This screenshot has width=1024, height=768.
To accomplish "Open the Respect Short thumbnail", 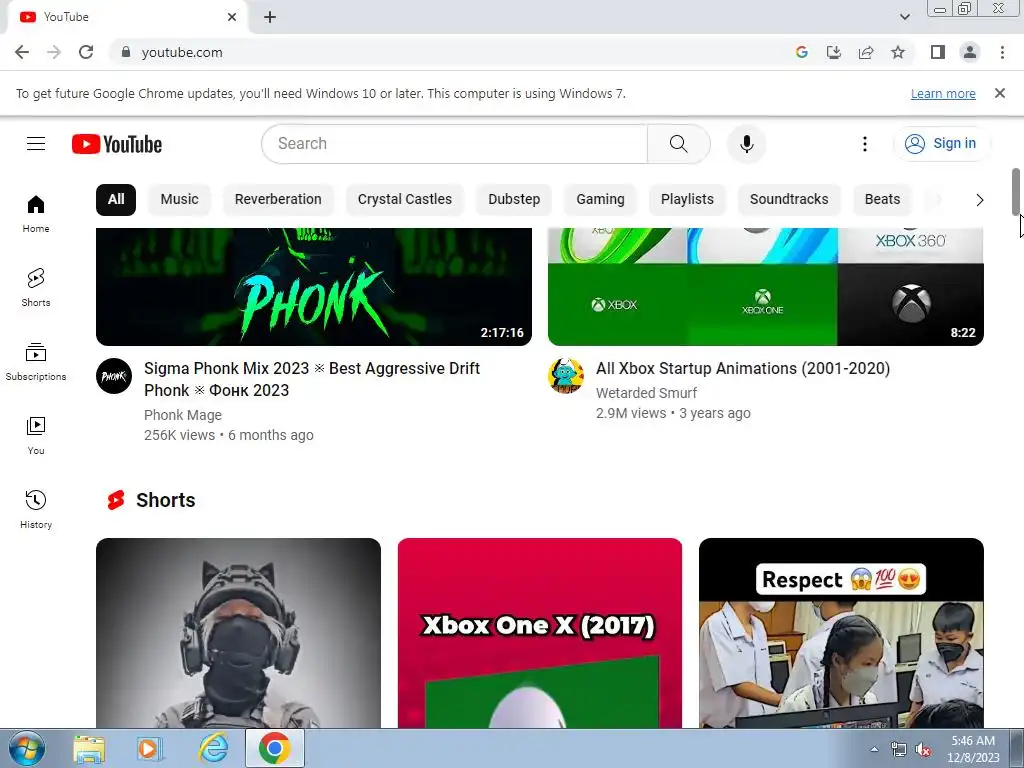I will 841,633.
